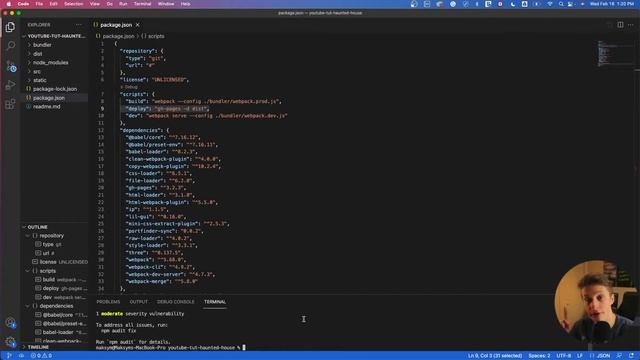This screenshot has height=360, width=640.
Task: Open Manage gear settings icon
Action: [x=10, y=342]
